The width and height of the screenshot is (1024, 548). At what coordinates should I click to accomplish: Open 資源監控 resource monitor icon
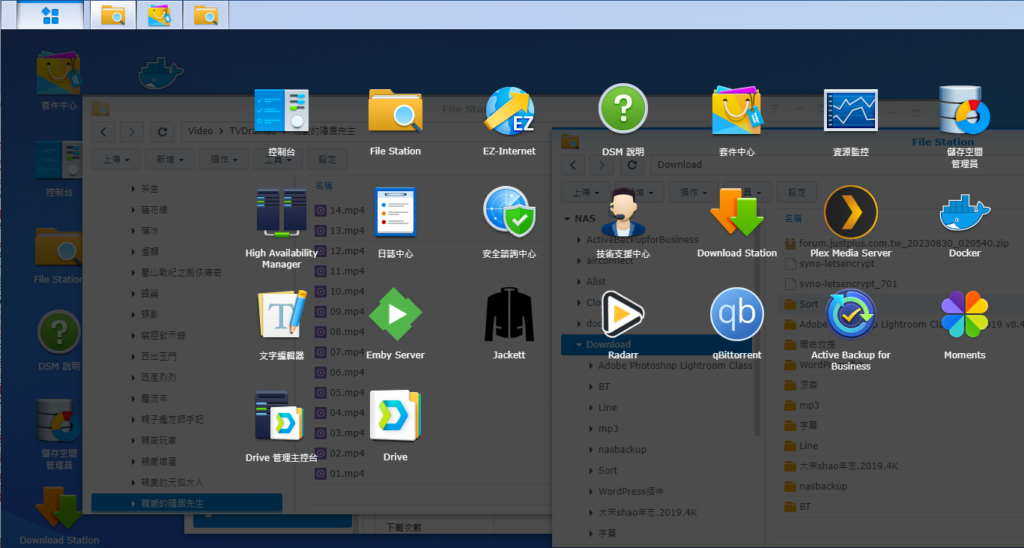click(850, 110)
